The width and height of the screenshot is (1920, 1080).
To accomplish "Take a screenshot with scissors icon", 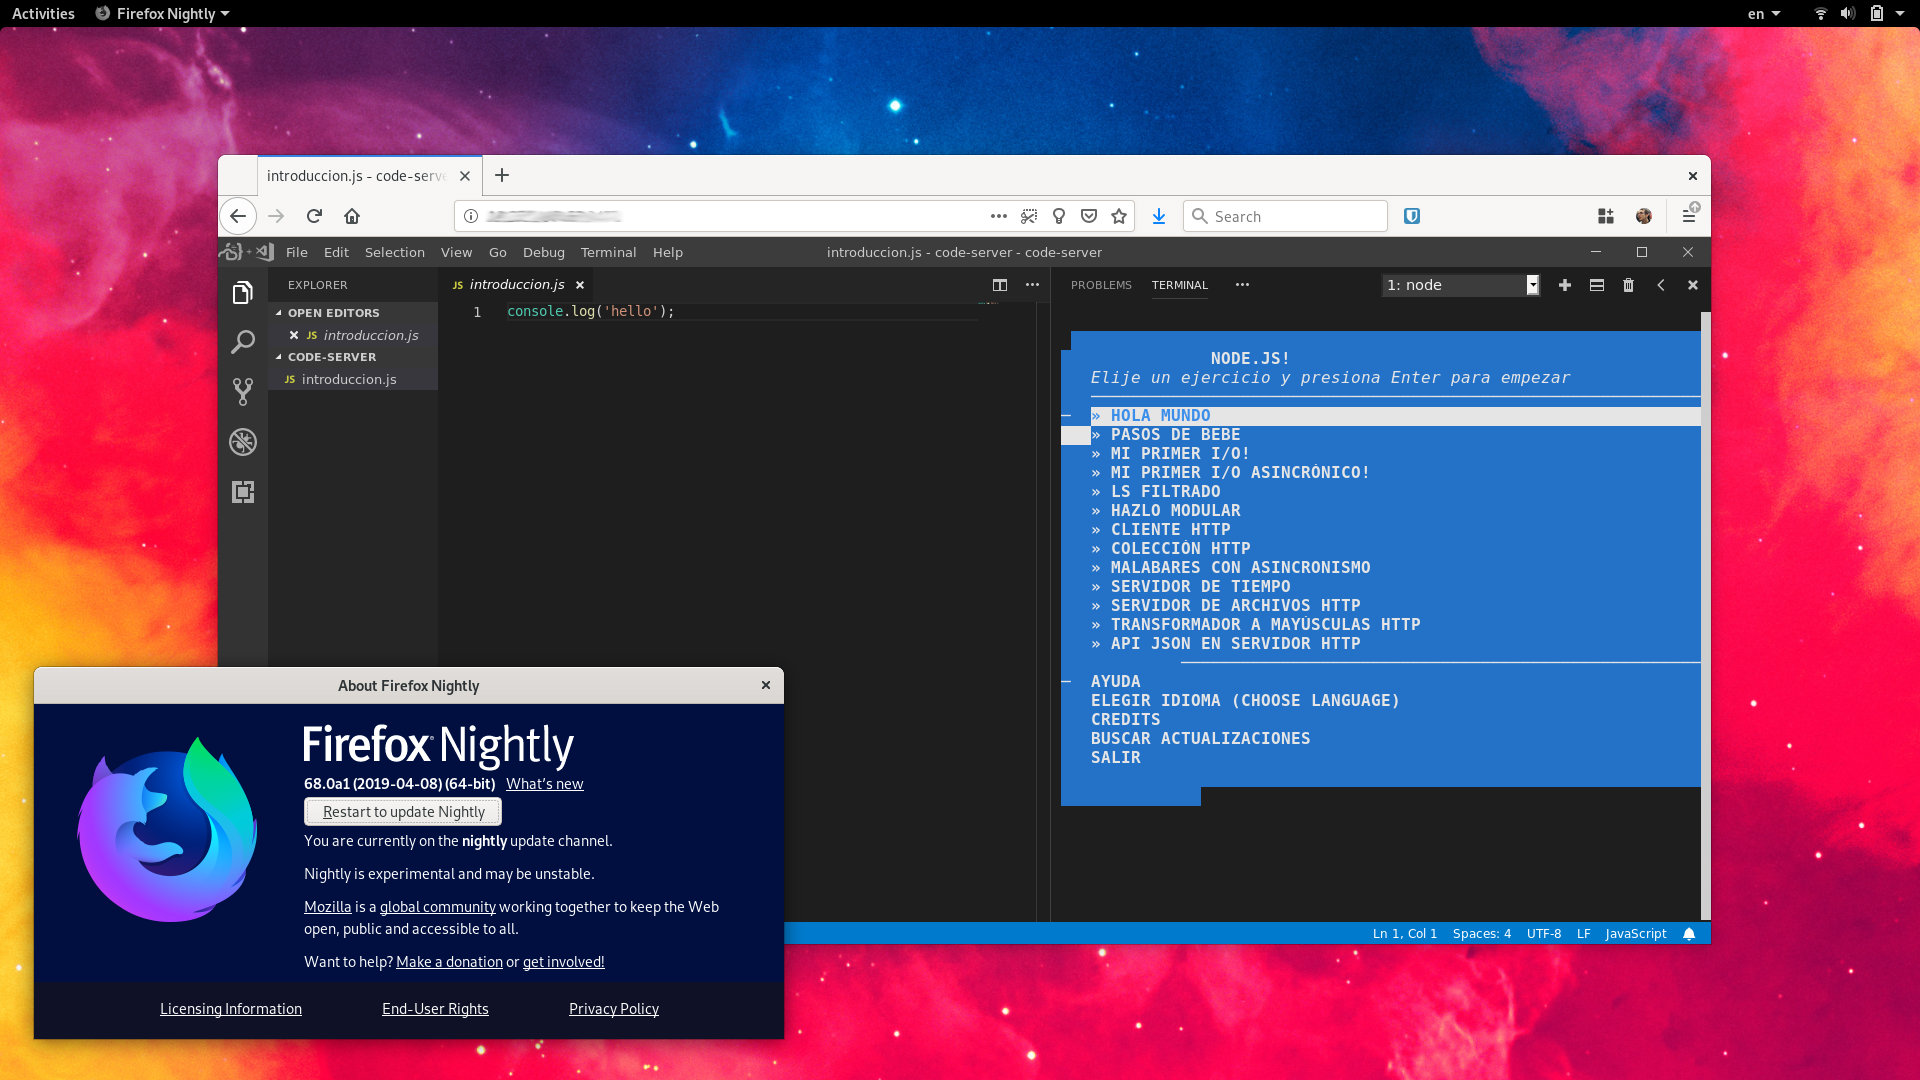I will click(1028, 216).
